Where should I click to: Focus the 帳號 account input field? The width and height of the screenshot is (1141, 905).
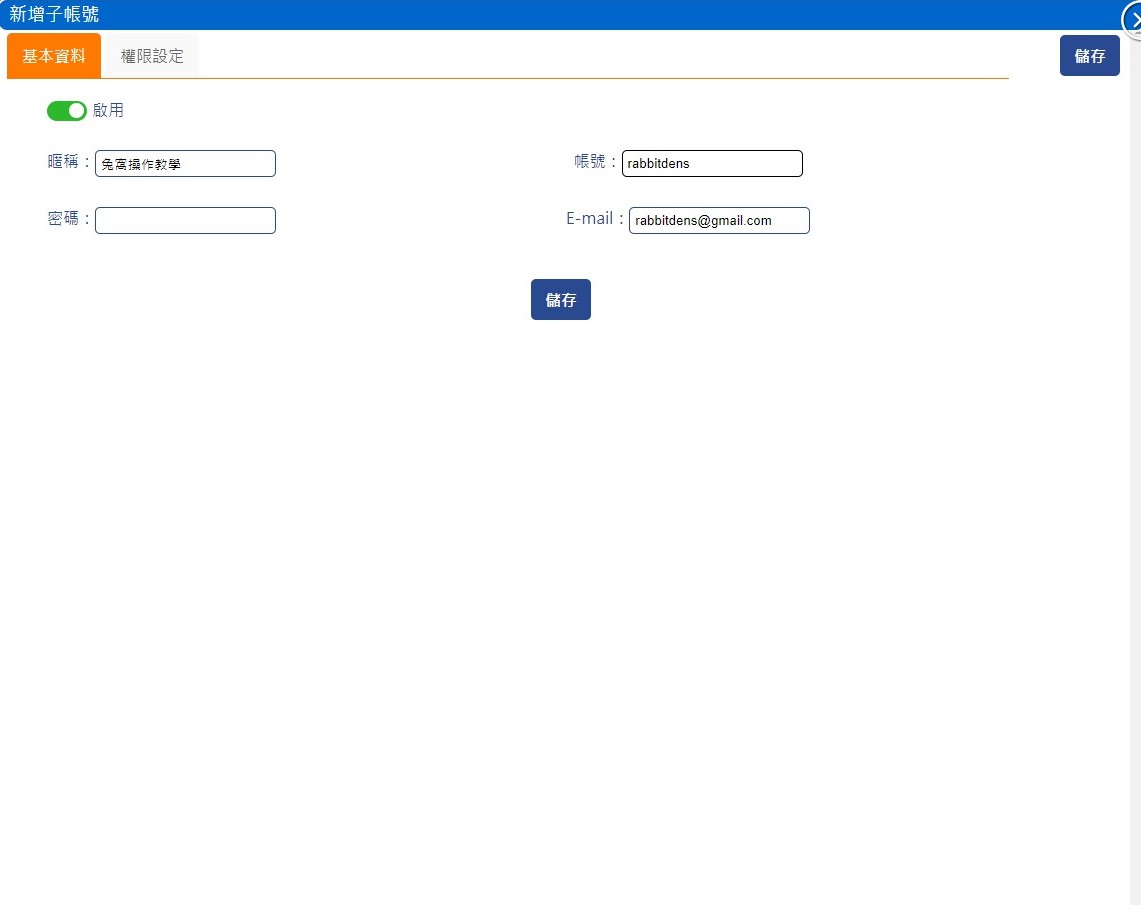[x=712, y=164]
